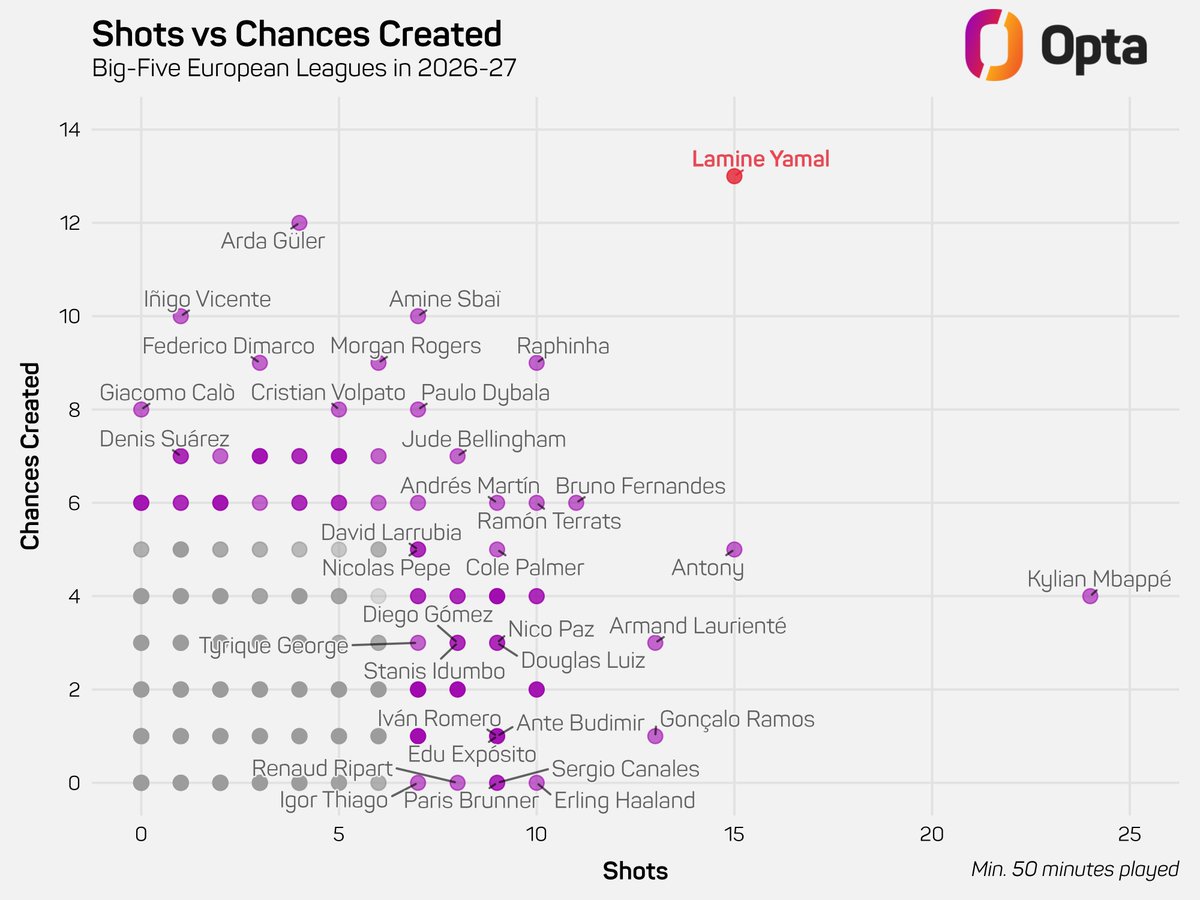Select the Federico Dimarco data point
Viewport: 1200px width, 900px height.
(x=260, y=363)
